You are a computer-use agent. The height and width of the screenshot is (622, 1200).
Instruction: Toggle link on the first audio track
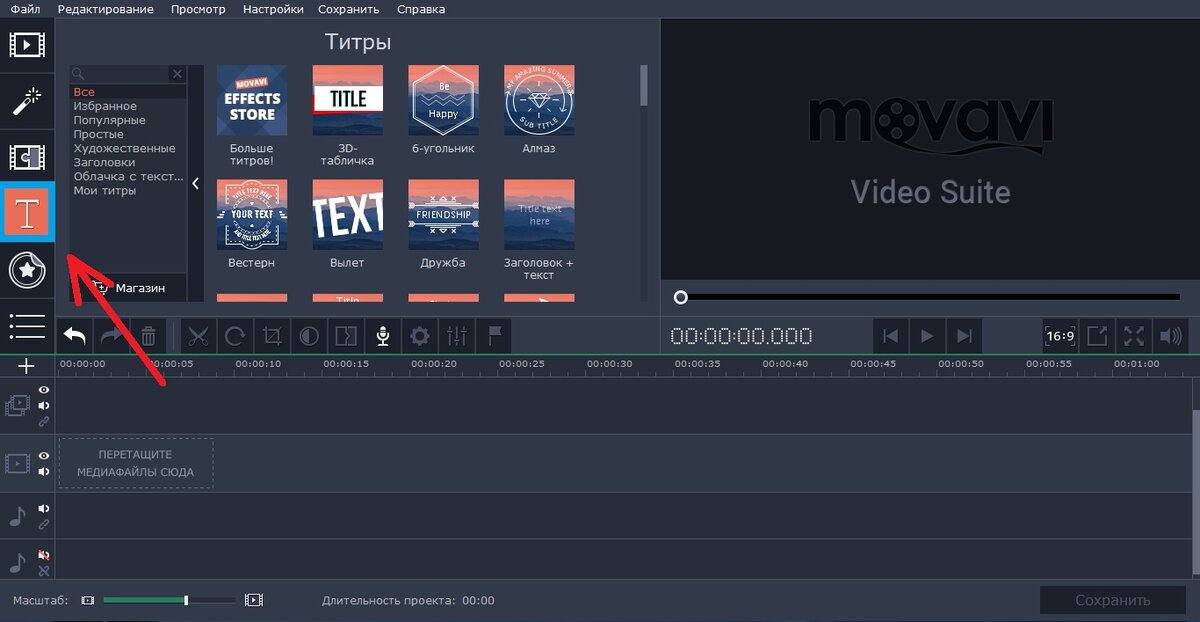point(44,524)
